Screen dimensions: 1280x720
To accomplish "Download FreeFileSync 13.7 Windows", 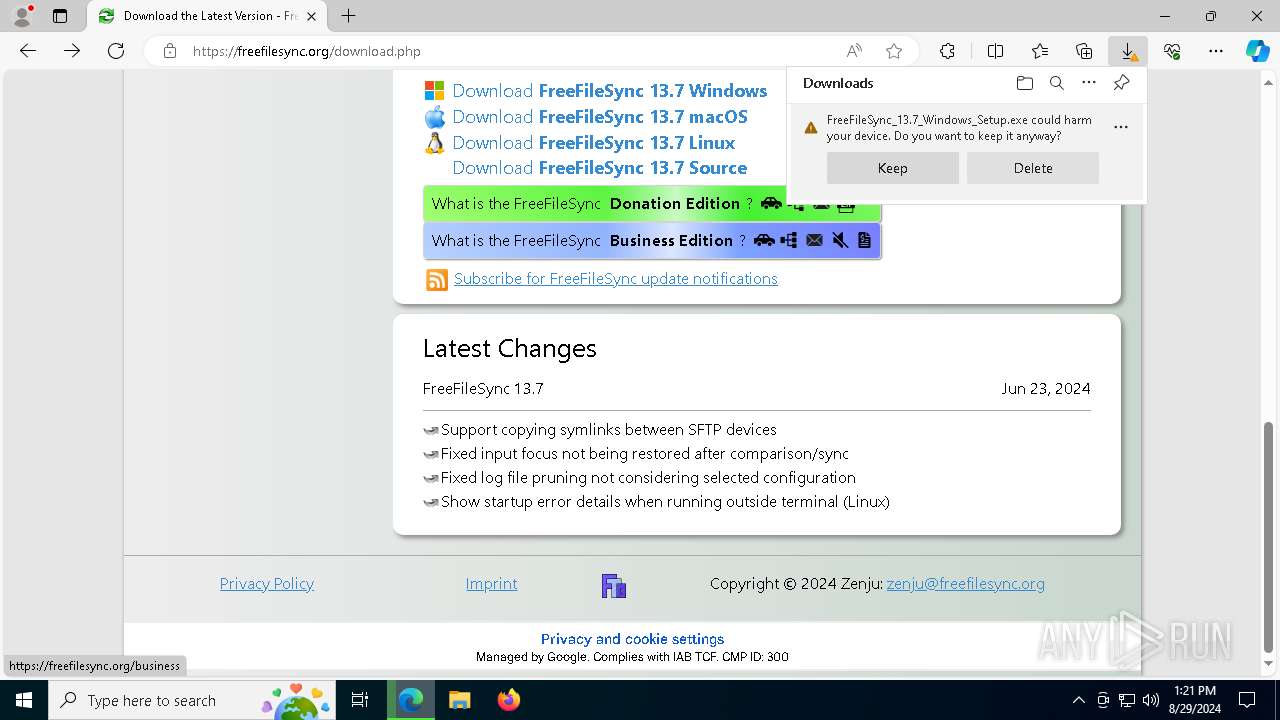I will tap(609, 91).
